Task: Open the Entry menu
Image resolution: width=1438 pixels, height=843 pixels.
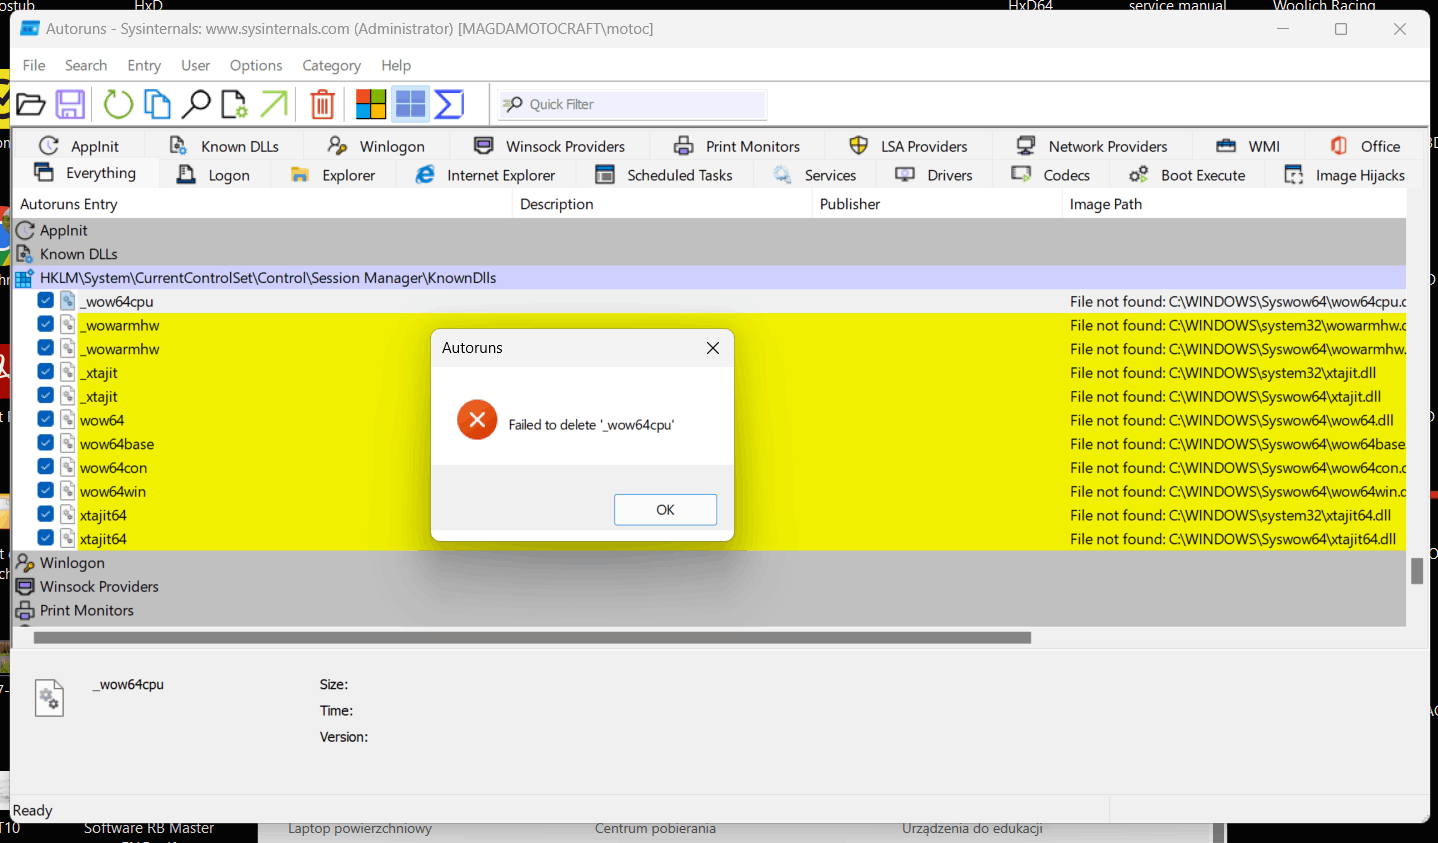Action: point(144,65)
